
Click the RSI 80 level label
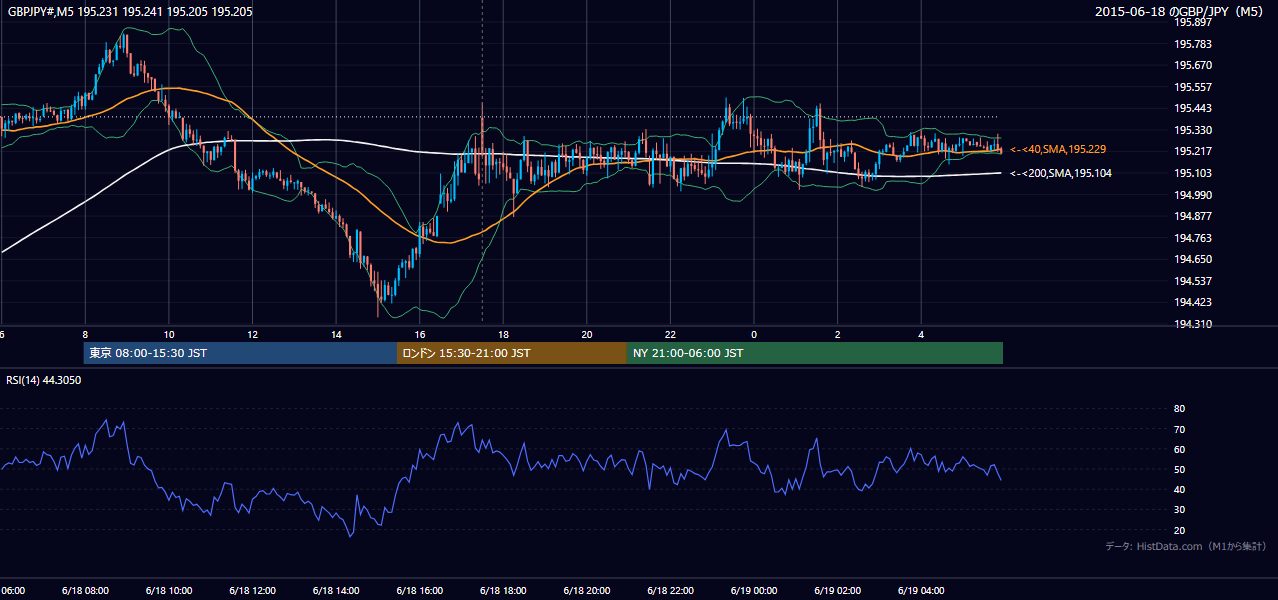tap(1179, 409)
